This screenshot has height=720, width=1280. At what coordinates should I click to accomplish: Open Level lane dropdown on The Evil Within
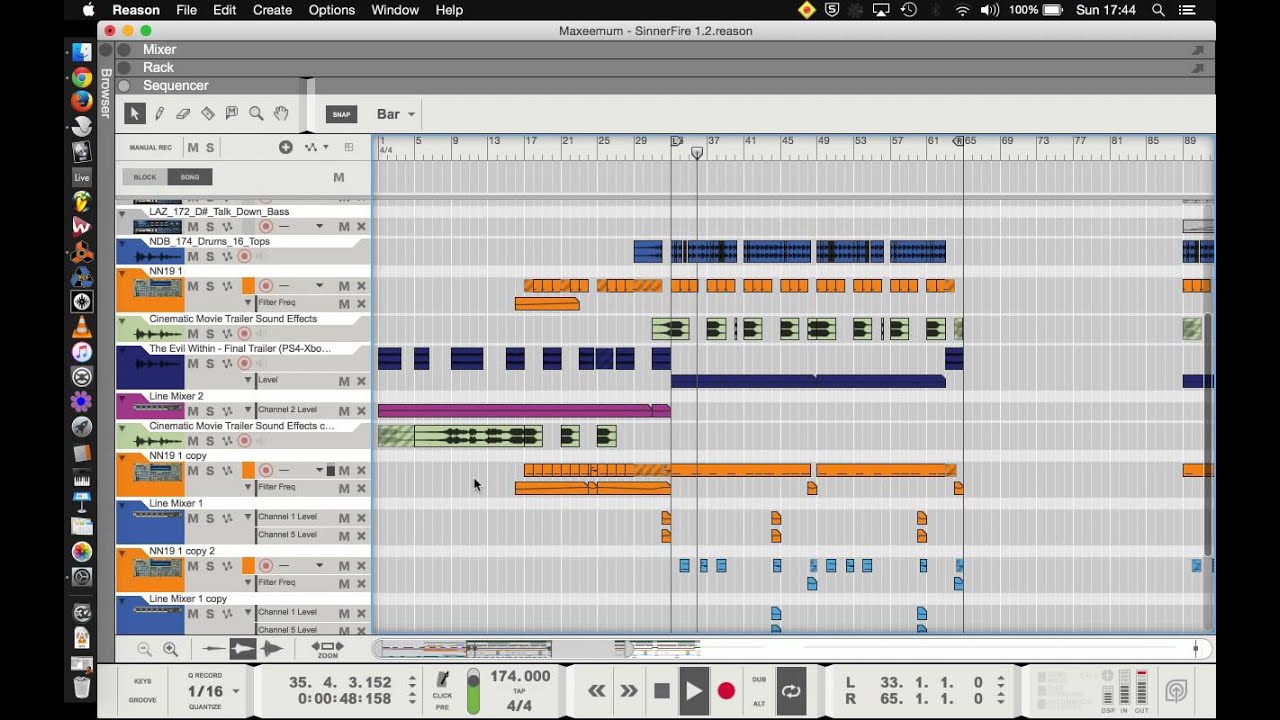point(248,381)
